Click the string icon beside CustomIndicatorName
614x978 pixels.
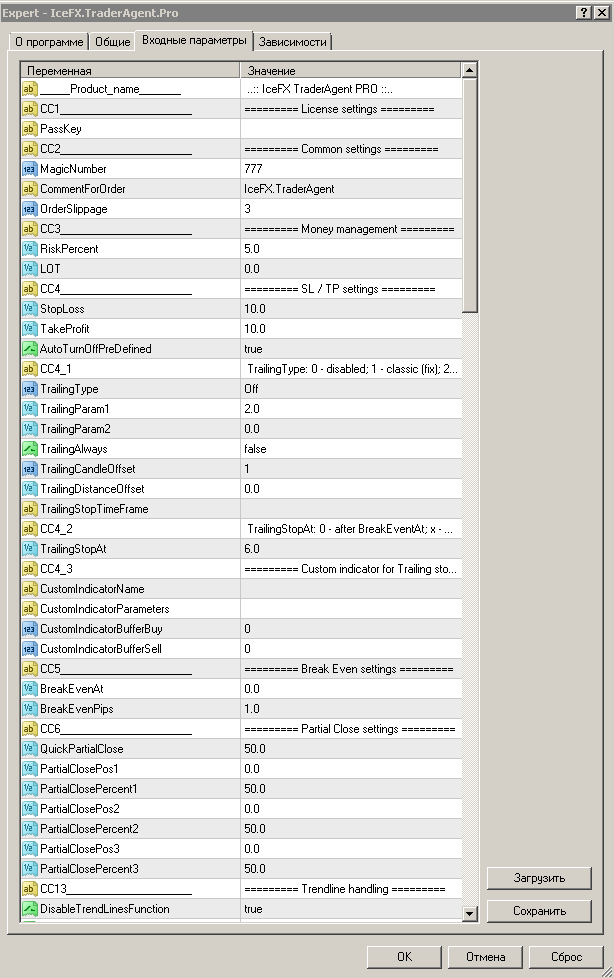(x=29, y=589)
